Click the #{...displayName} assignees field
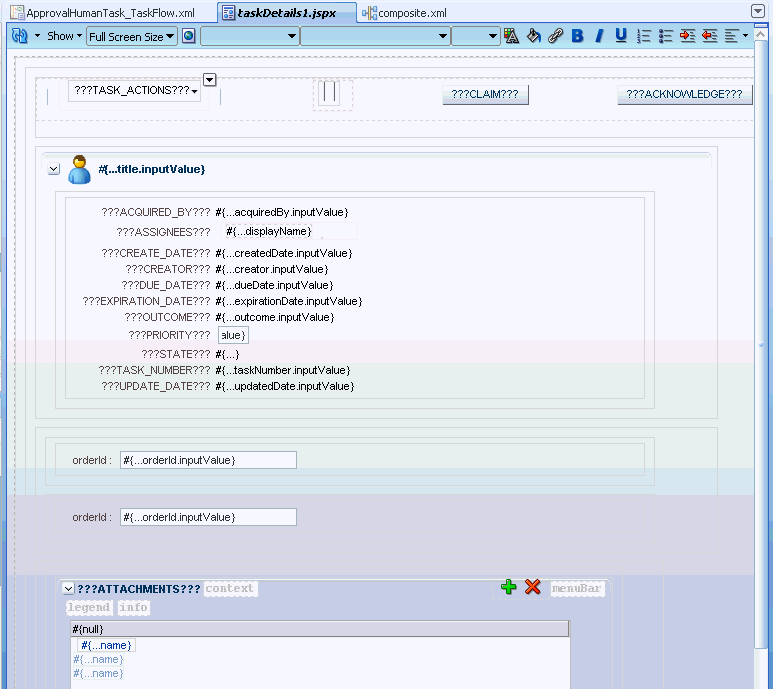 tap(269, 231)
